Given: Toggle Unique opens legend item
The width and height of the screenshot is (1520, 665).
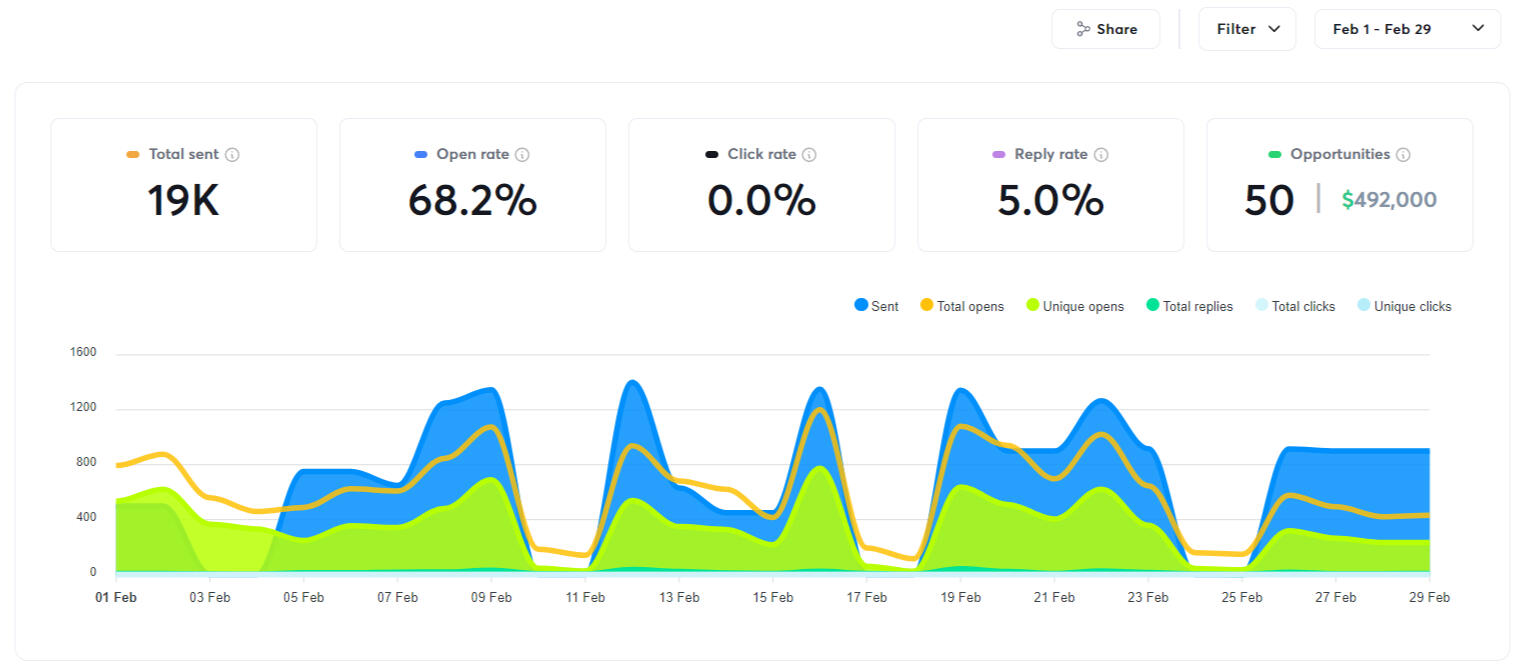Looking at the screenshot, I should pyautogui.click(x=1074, y=306).
